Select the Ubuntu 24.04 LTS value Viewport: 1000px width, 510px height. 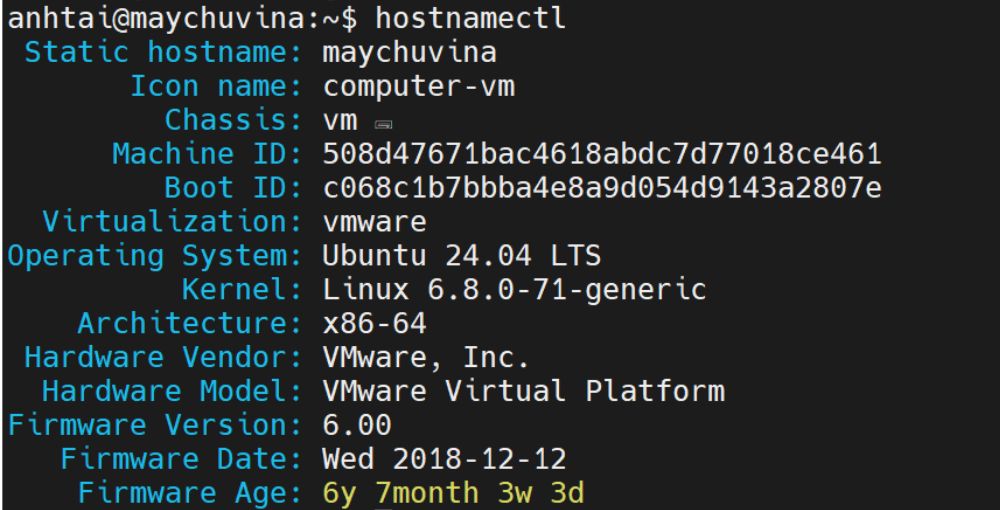tap(462, 256)
